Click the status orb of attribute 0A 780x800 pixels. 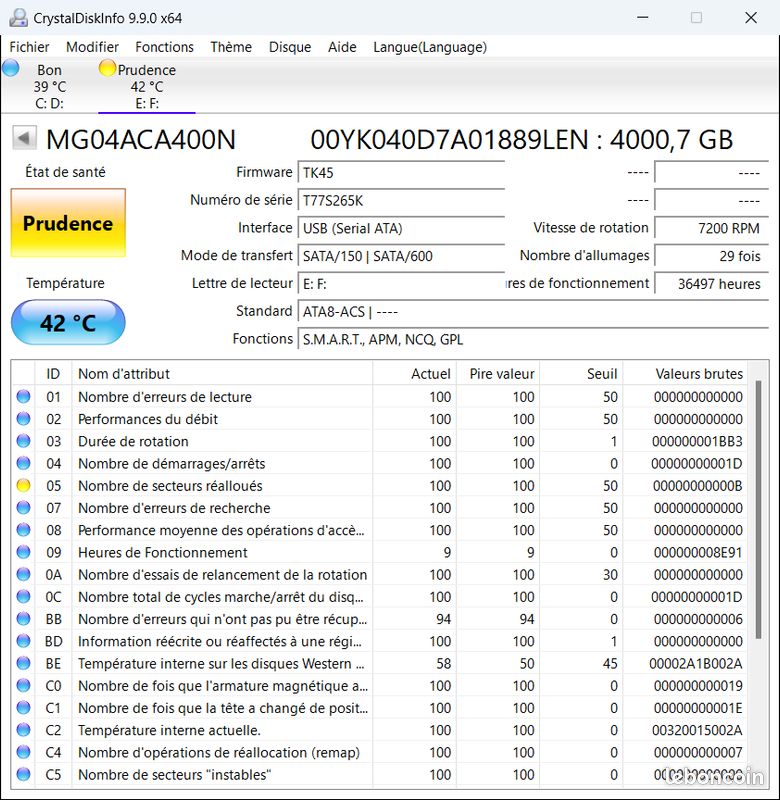23,574
